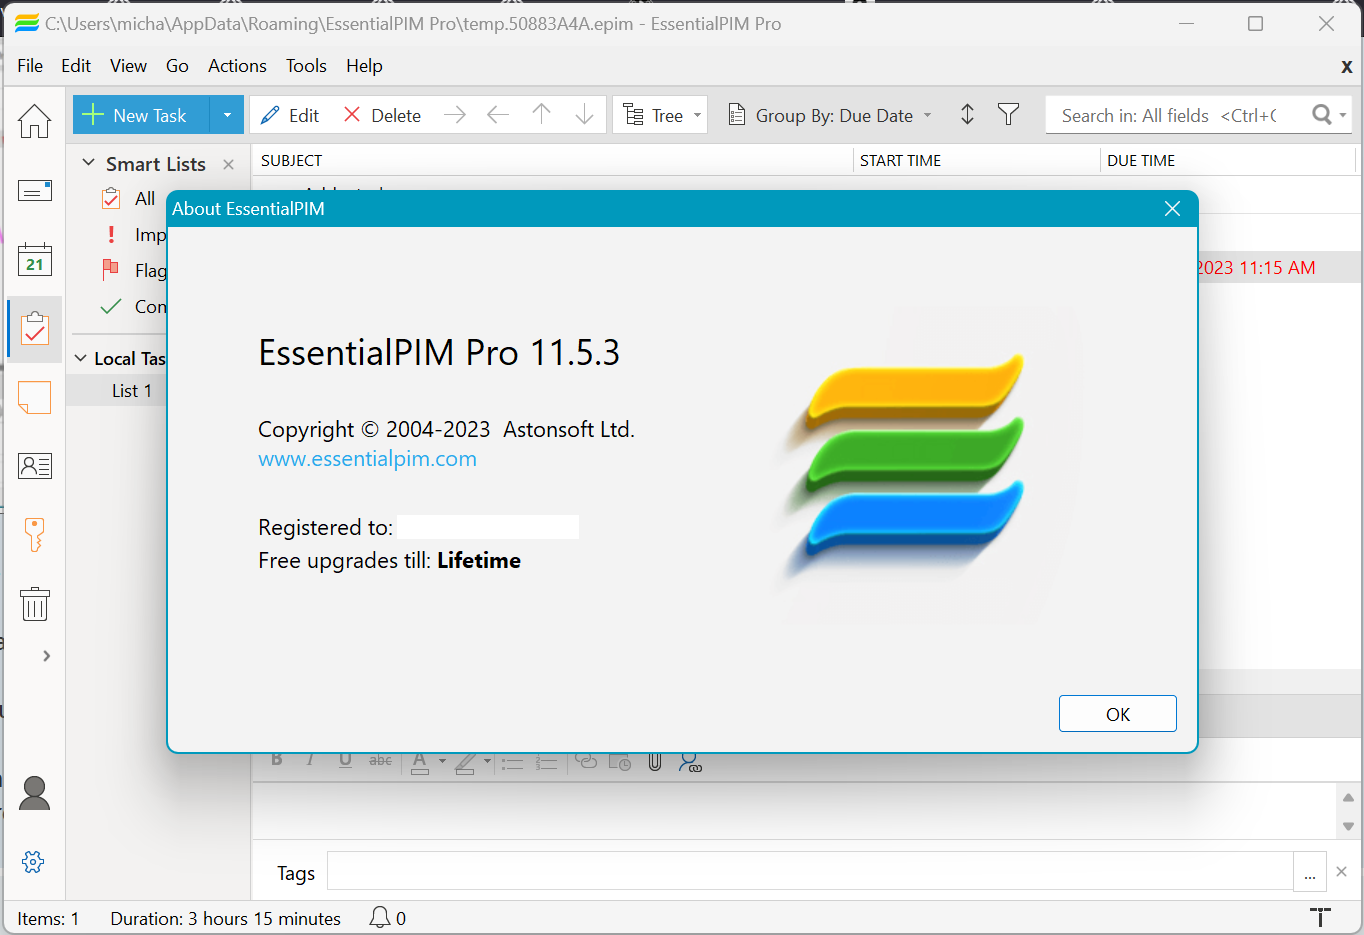Click the text size T icon in status bar
Viewport: 1364px width, 935px height.
pyautogui.click(x=1320, y=917)
